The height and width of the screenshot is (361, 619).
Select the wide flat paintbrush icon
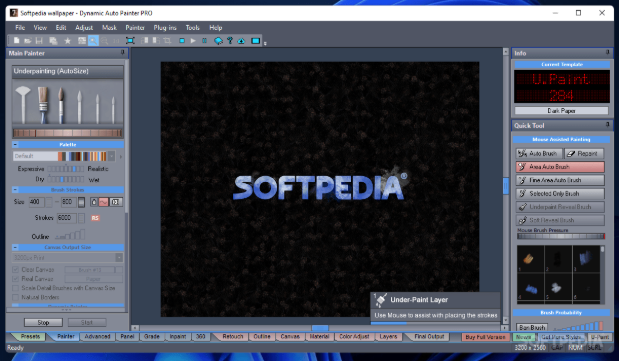click(x=43, y=105)
